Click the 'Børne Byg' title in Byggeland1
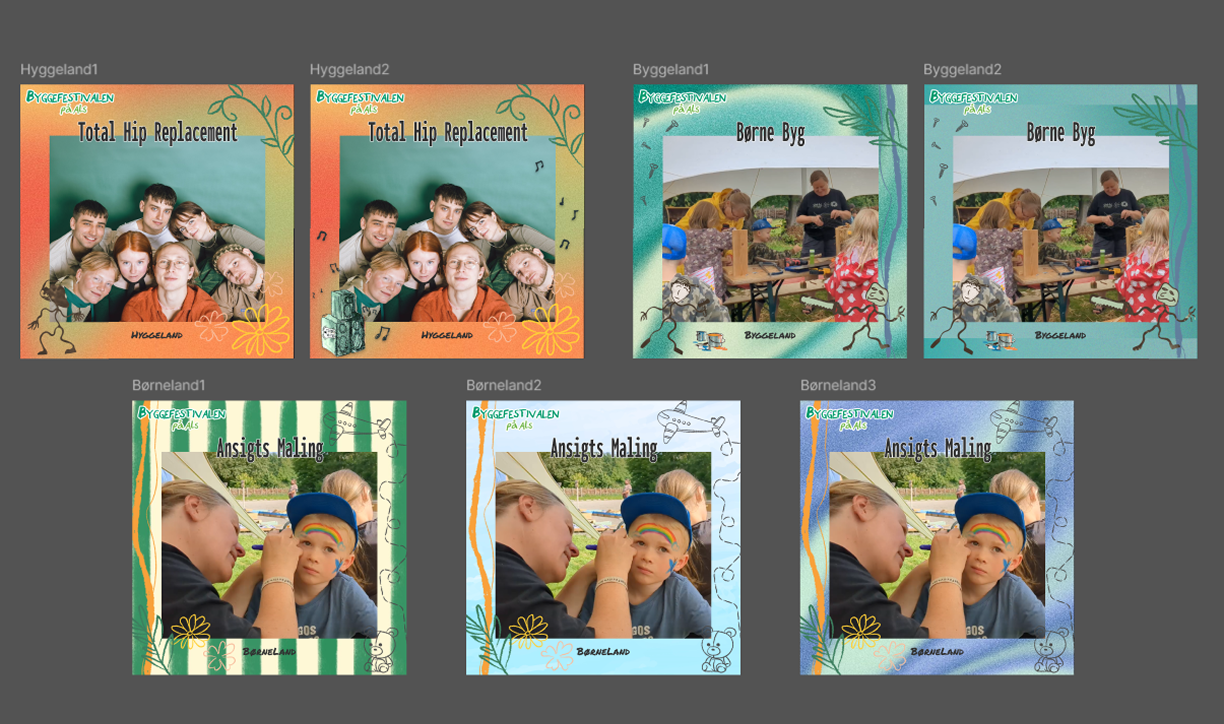Viewport: 1224px width, 724px height. [769, 132]
